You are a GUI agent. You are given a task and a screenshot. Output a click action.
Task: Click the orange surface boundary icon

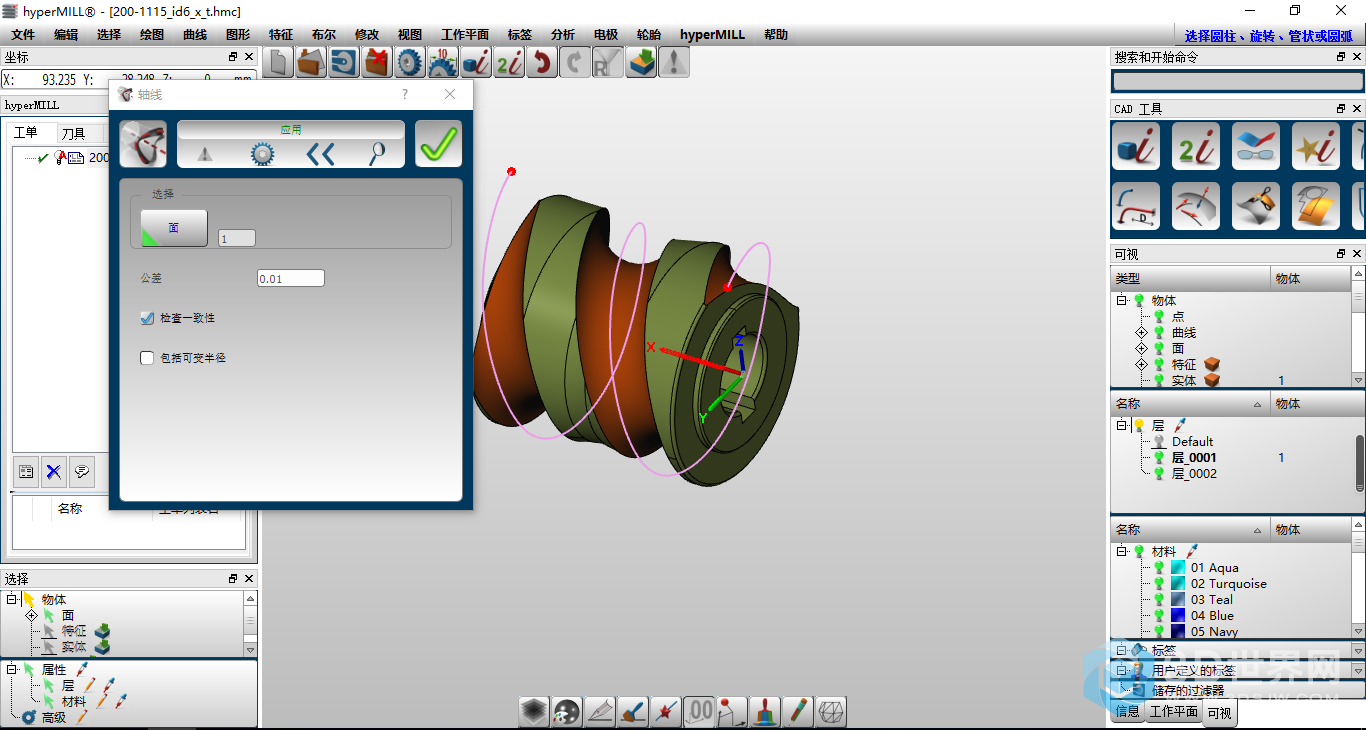point(1316,206)
